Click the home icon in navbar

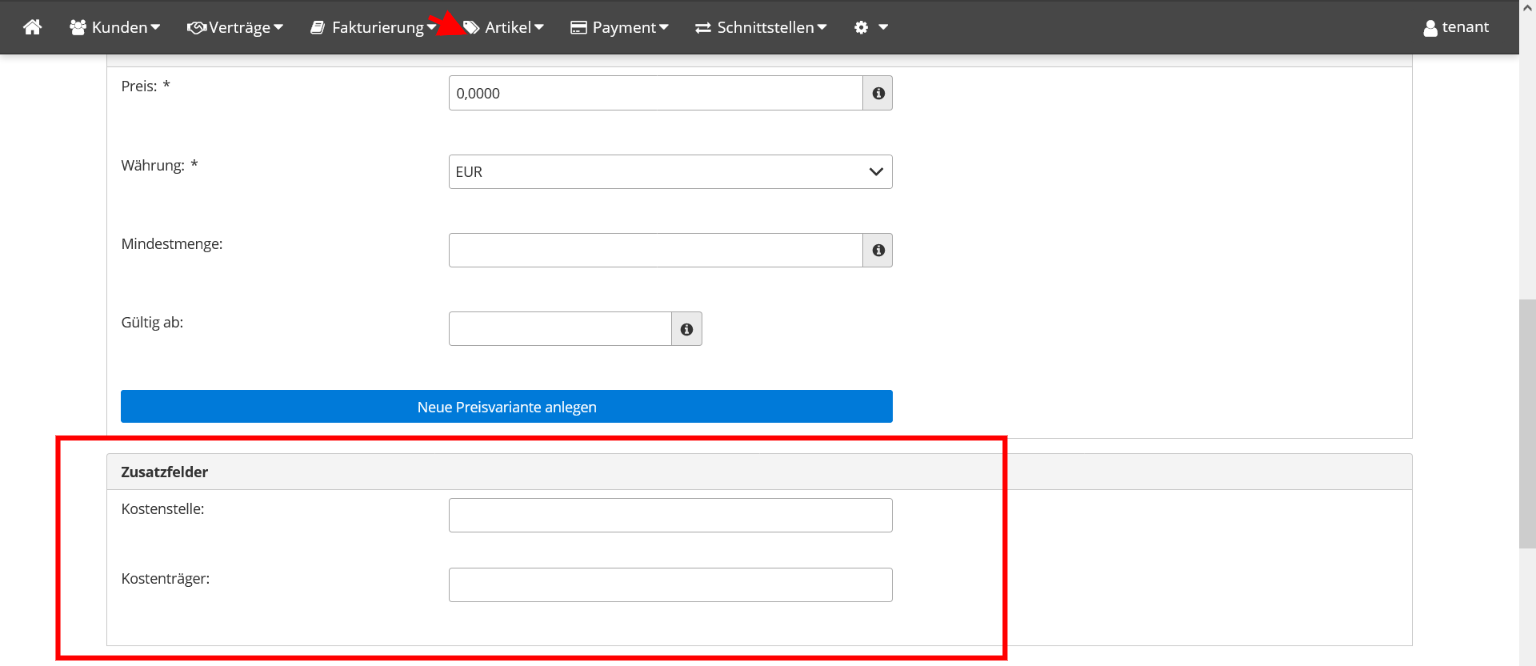[x=32, y=27]
